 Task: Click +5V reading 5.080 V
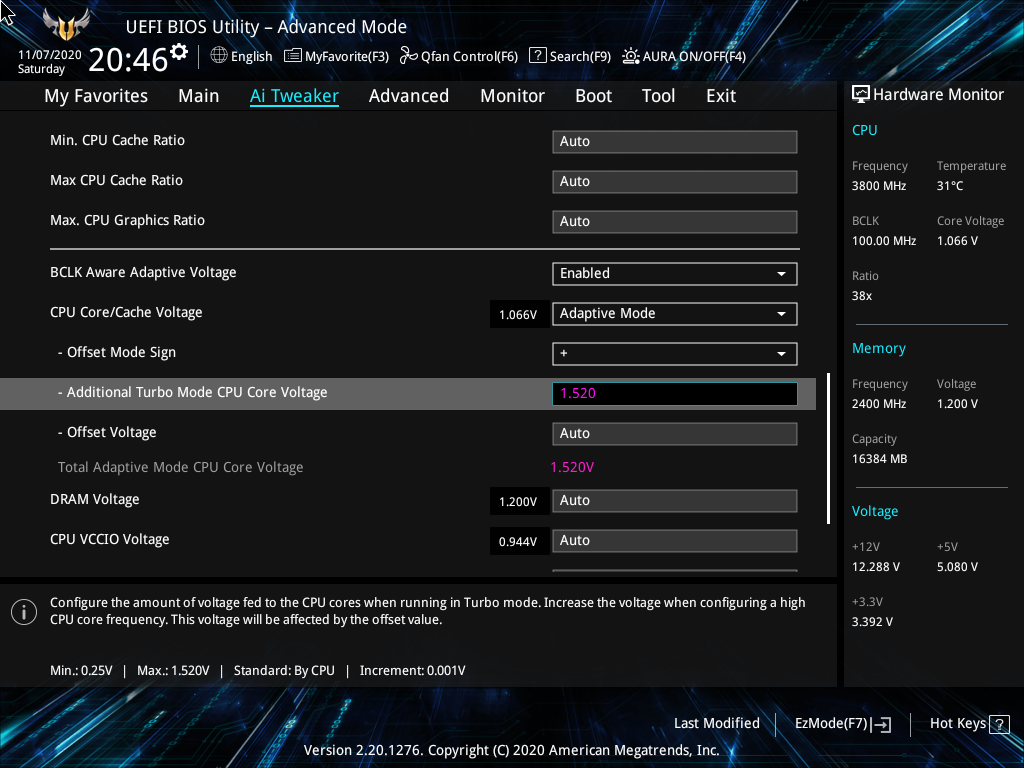point(957,567)
